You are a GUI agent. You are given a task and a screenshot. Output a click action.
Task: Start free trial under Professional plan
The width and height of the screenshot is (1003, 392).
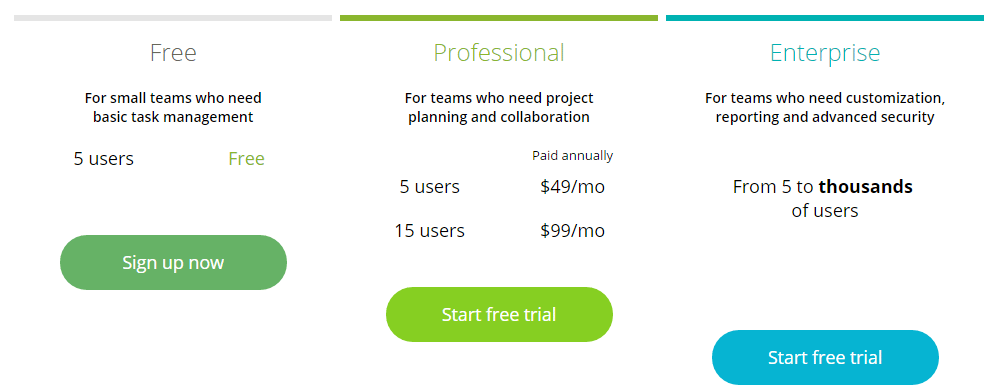(499, 315)
